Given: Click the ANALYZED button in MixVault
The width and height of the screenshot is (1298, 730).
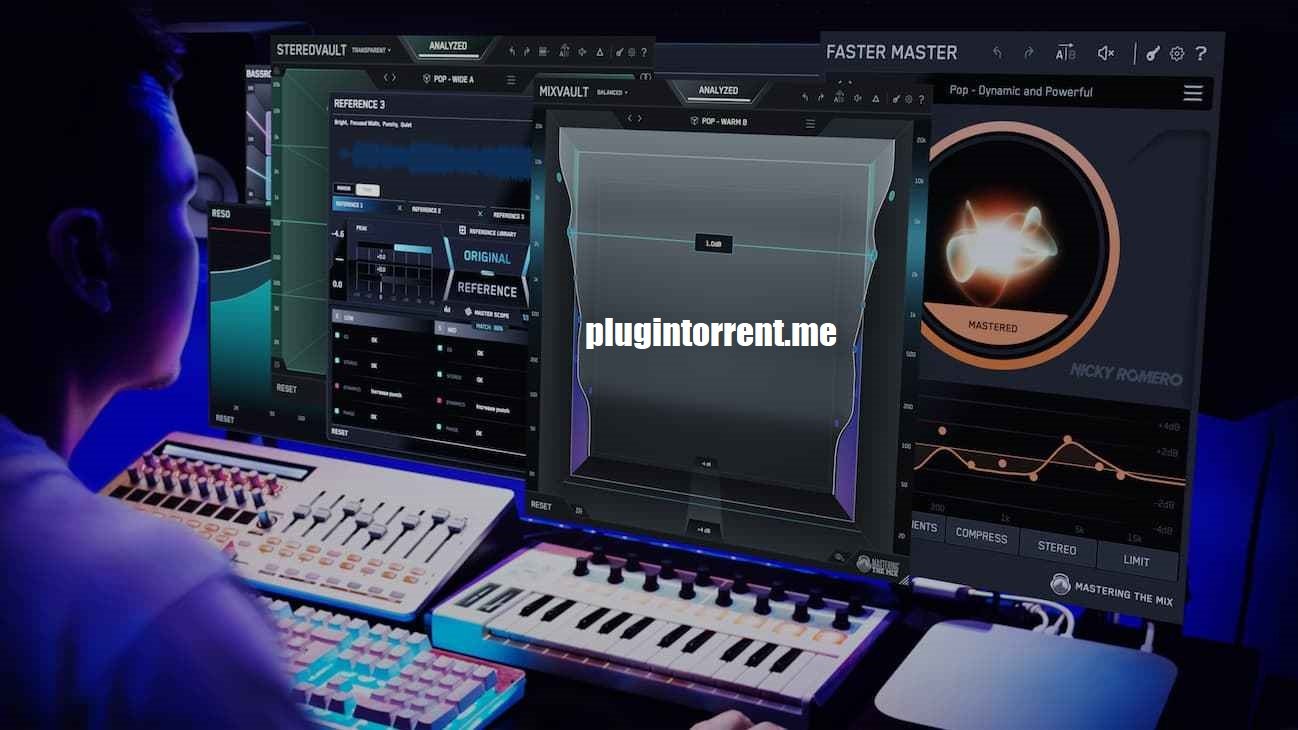Looking at the screenshot, I should 718,91.
